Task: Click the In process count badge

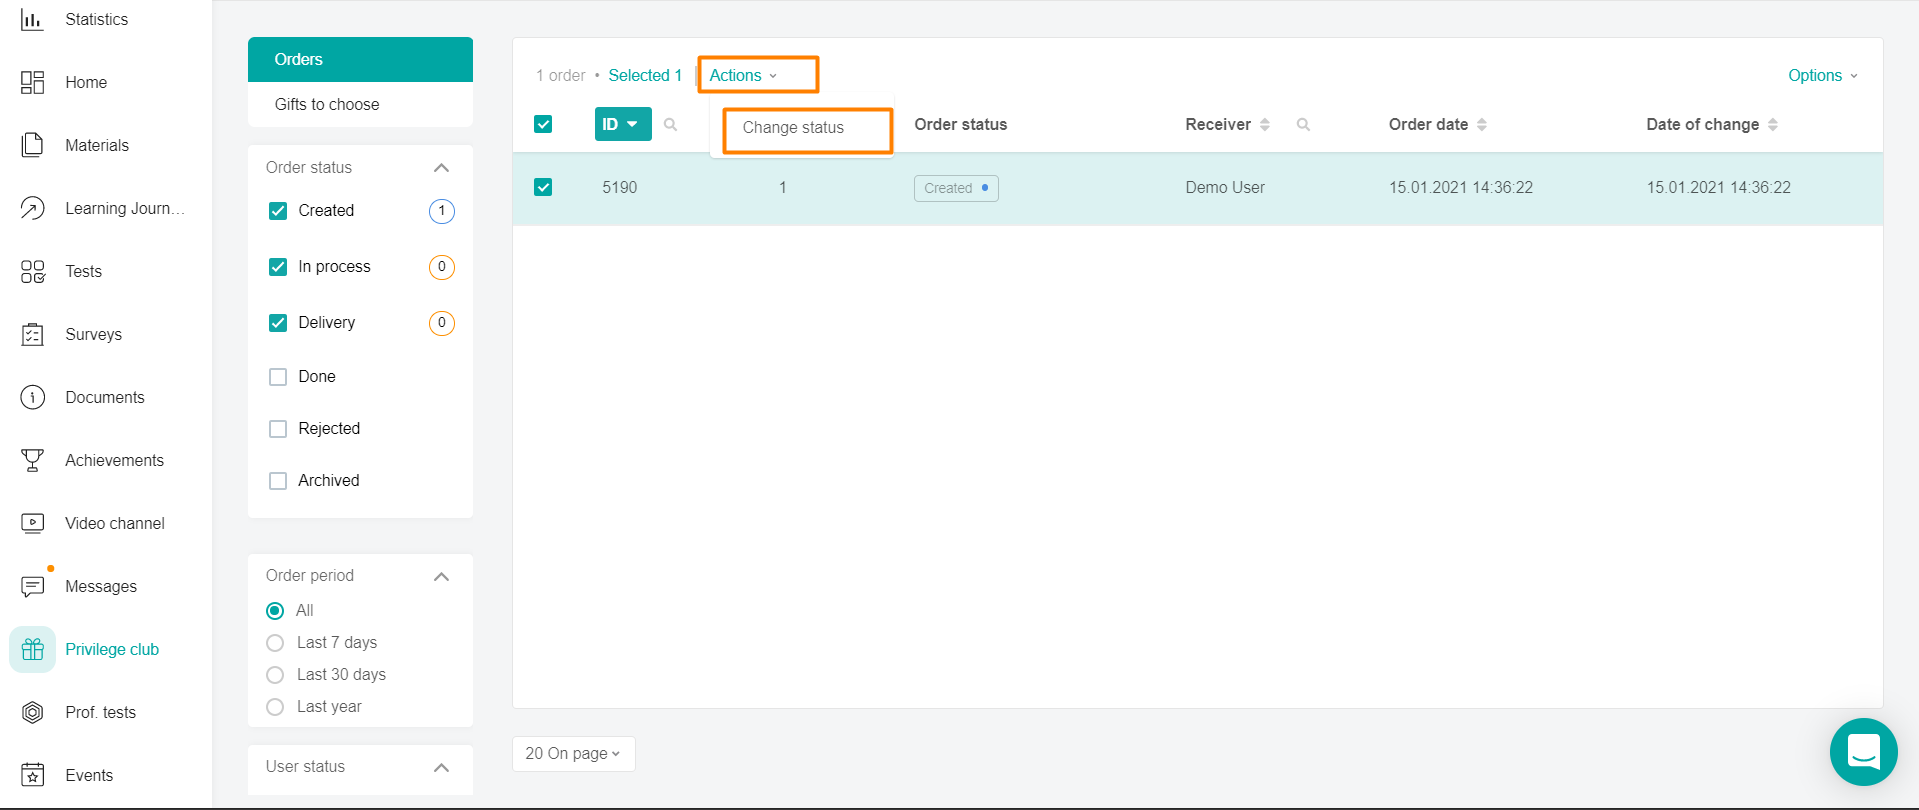Action: 441,267
